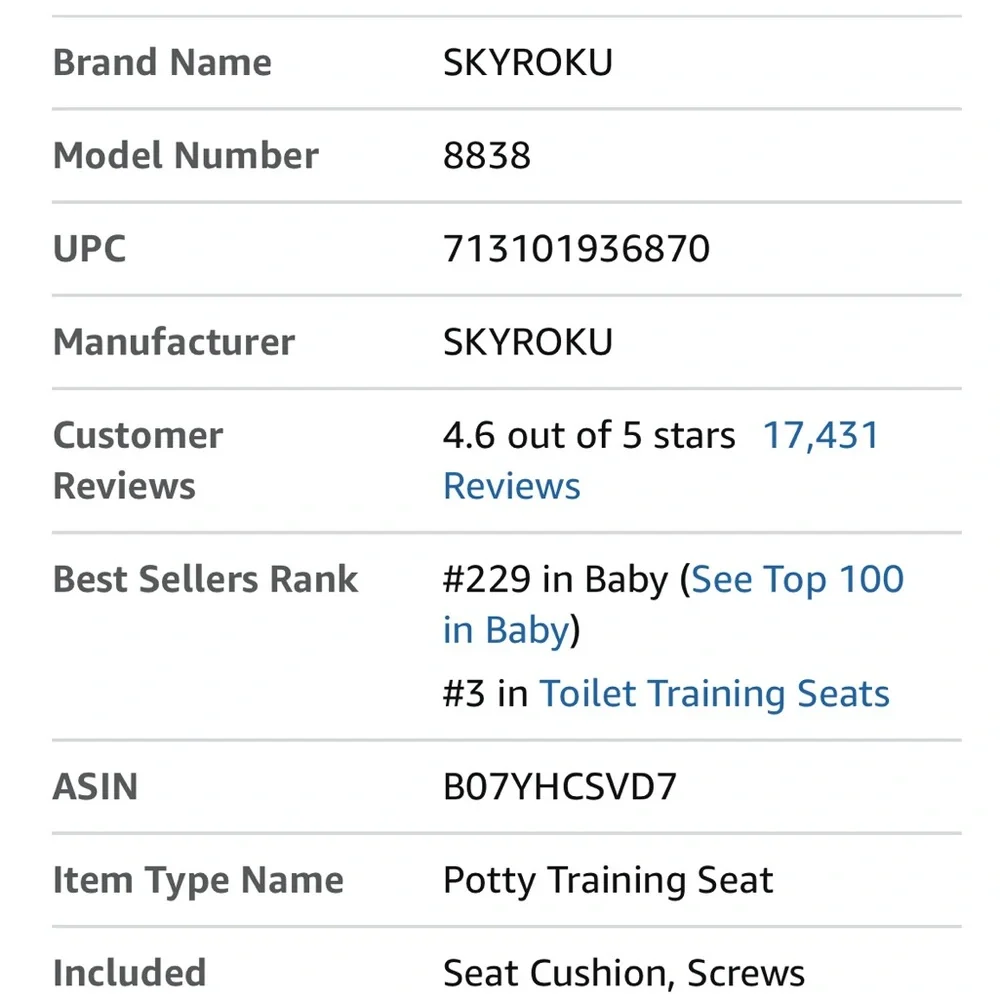Click the Potty Training Seat item type value

tap(608, 881)
